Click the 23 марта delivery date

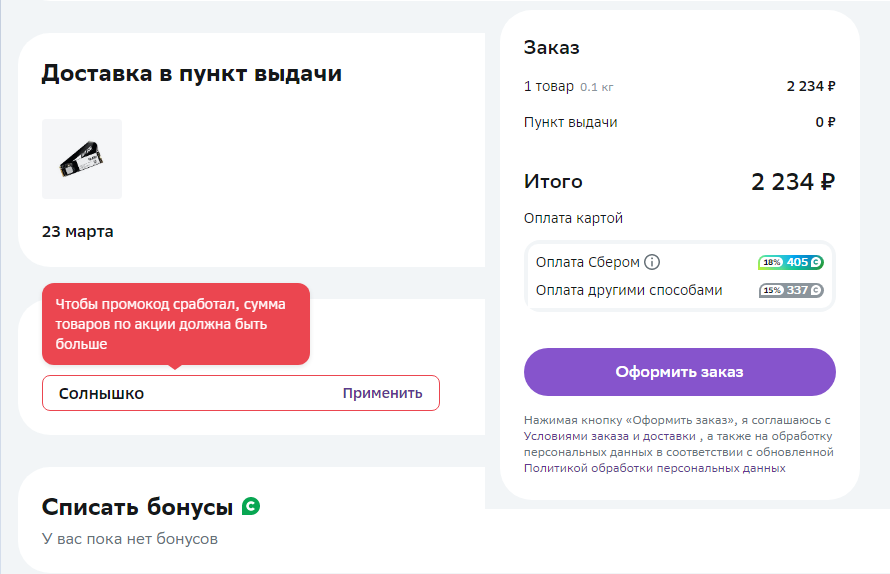pyautogui.click(x=78, y=232)
